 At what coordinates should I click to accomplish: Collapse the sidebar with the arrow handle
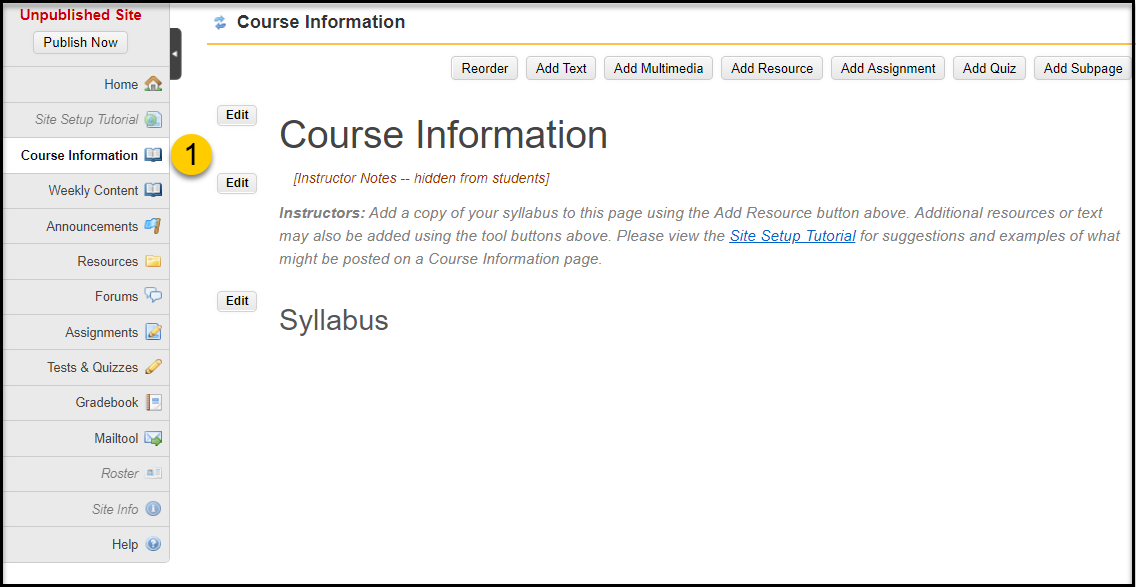click(175, 54)
